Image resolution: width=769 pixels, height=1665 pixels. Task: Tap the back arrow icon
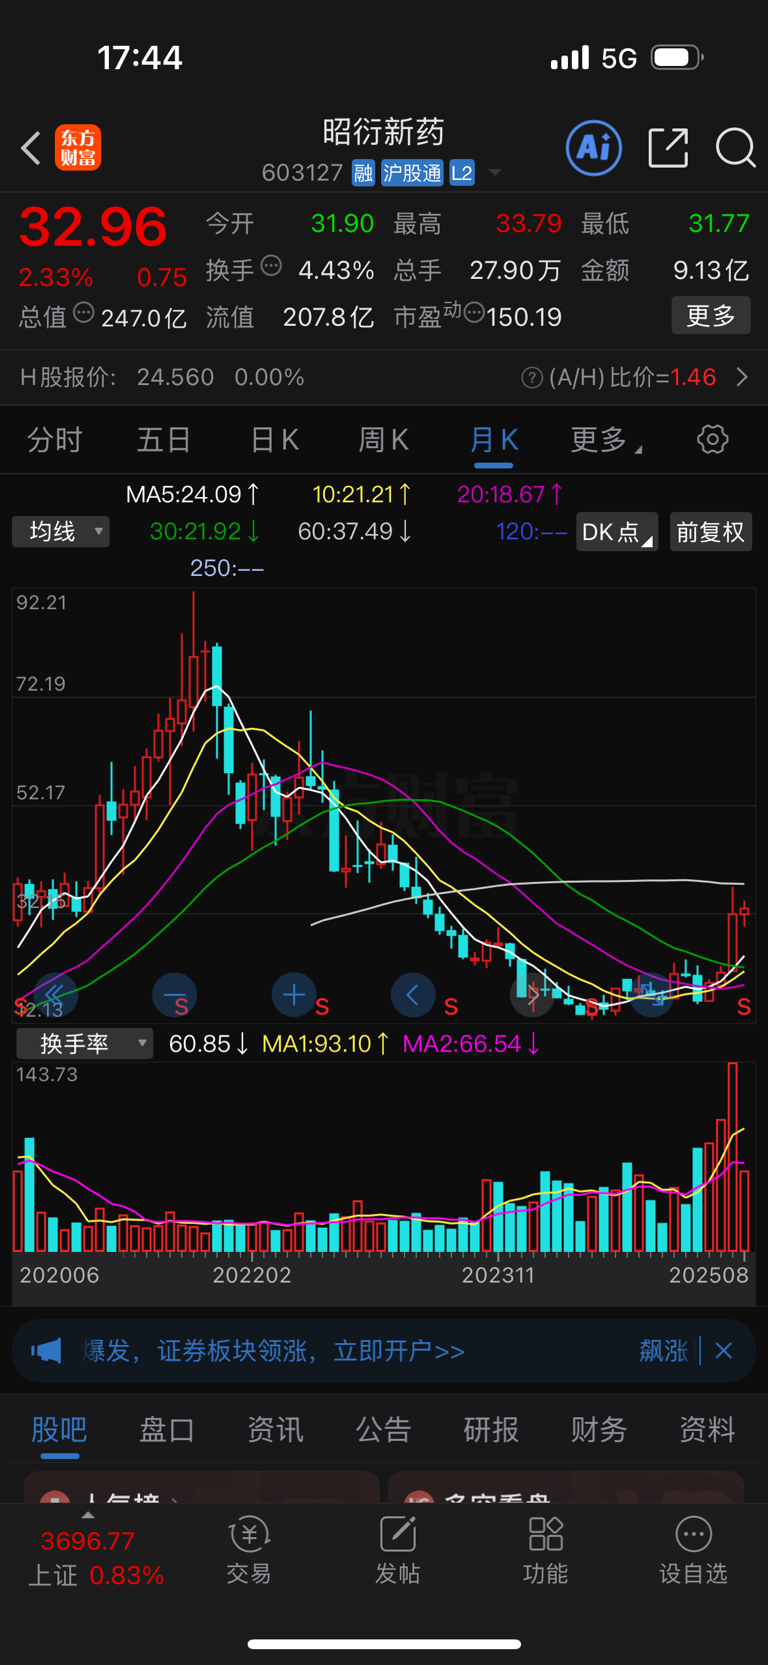pyautogui.click(x=31, y=149)
